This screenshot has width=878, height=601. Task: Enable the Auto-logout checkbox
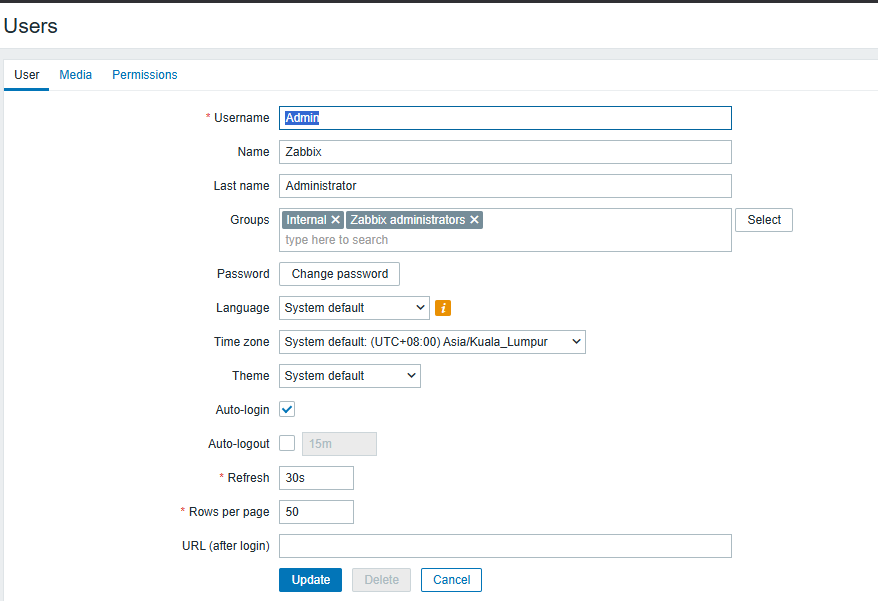click(287, 443)
